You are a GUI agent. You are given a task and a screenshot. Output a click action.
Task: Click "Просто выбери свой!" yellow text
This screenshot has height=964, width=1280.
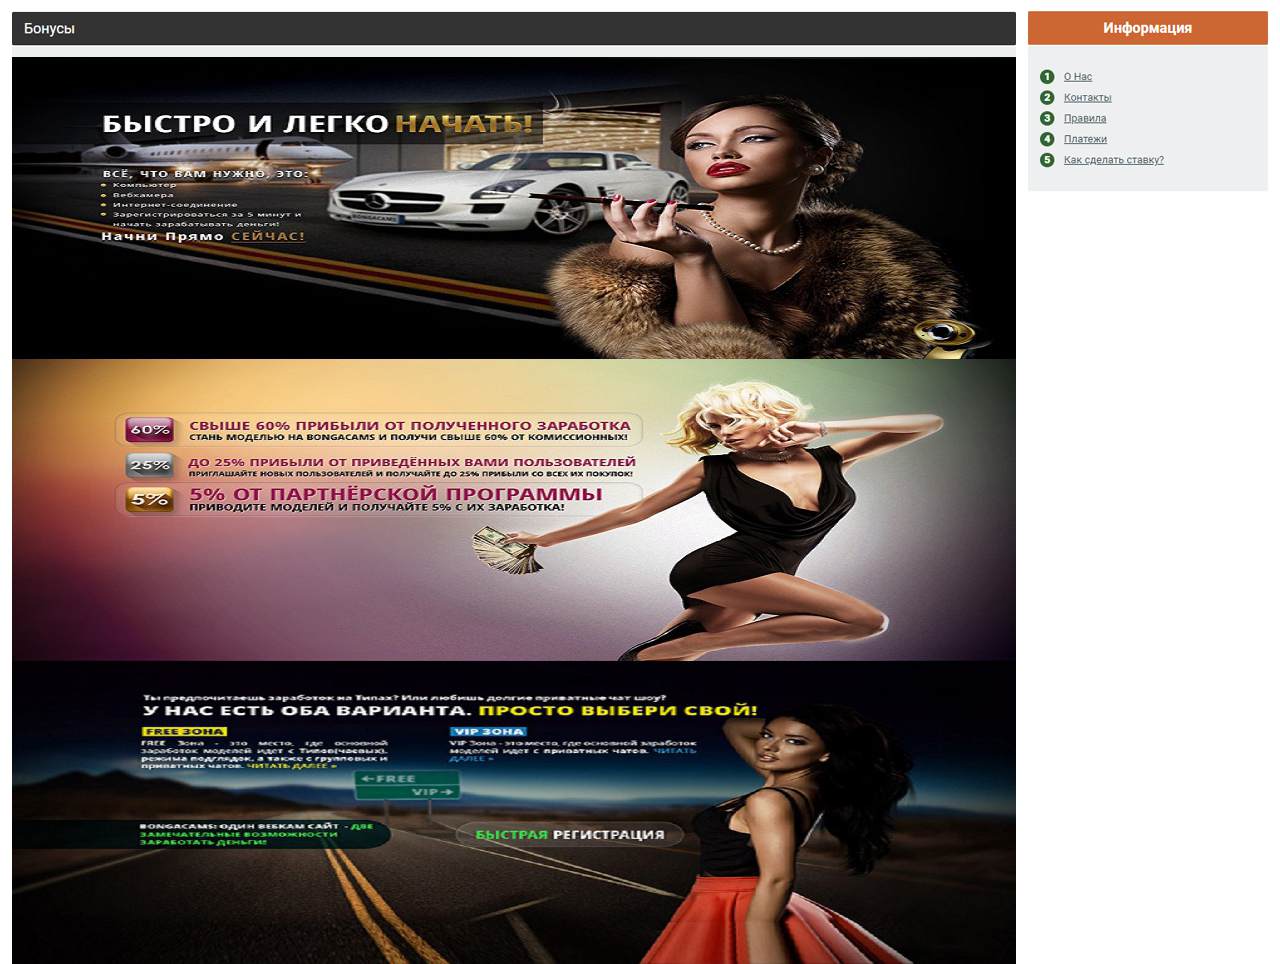coord(618,711)
